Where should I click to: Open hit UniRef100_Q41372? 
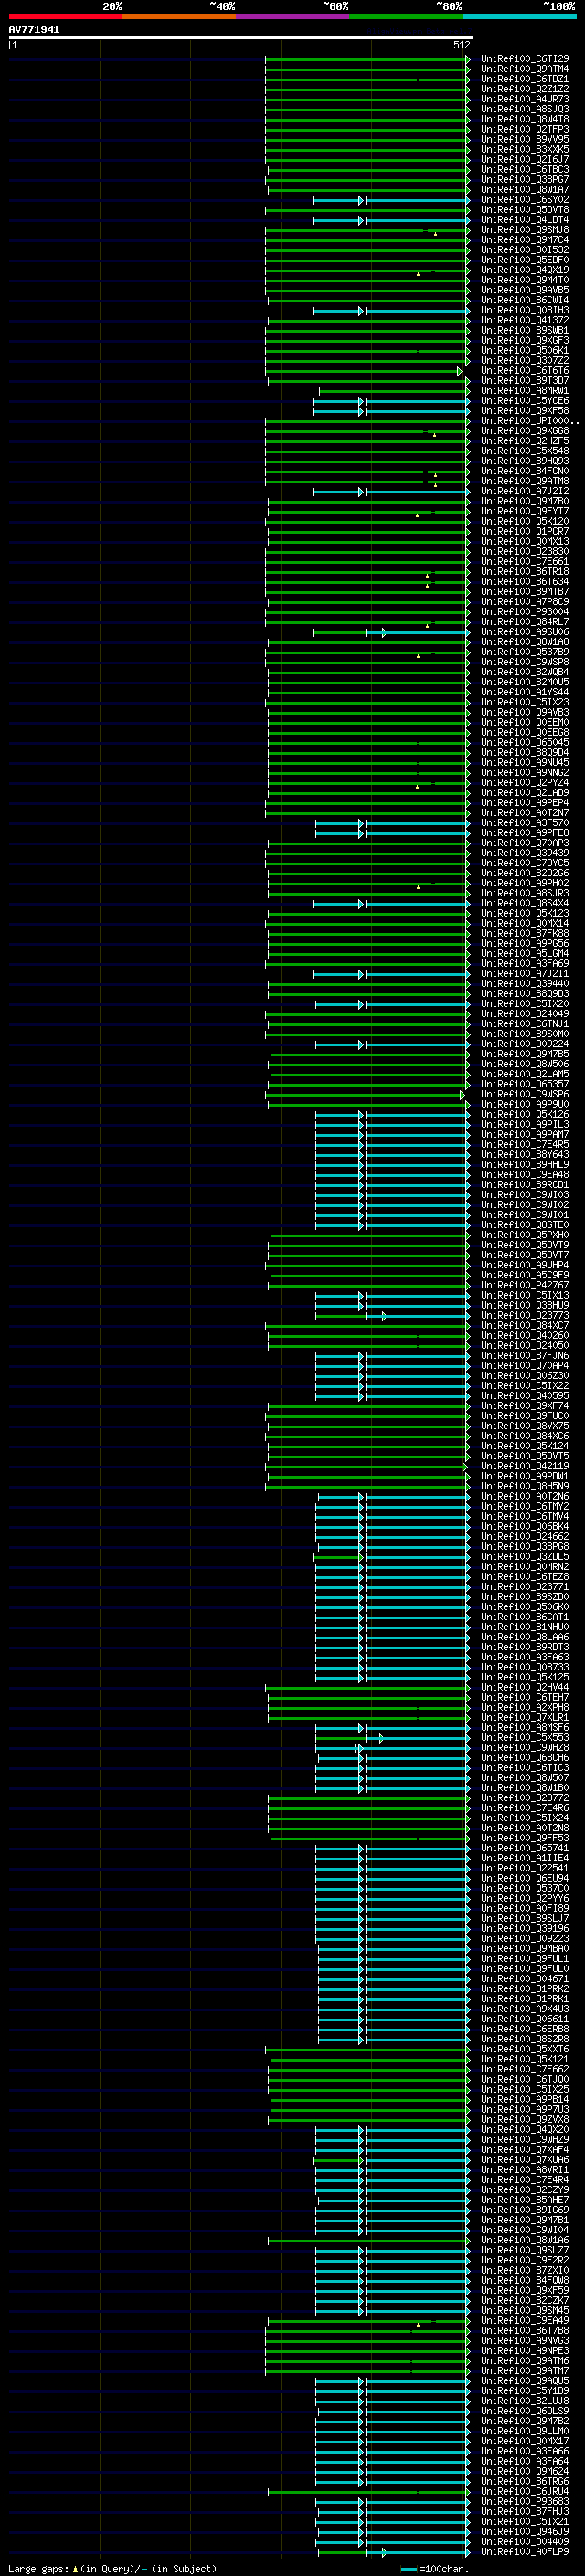point(525,320)
